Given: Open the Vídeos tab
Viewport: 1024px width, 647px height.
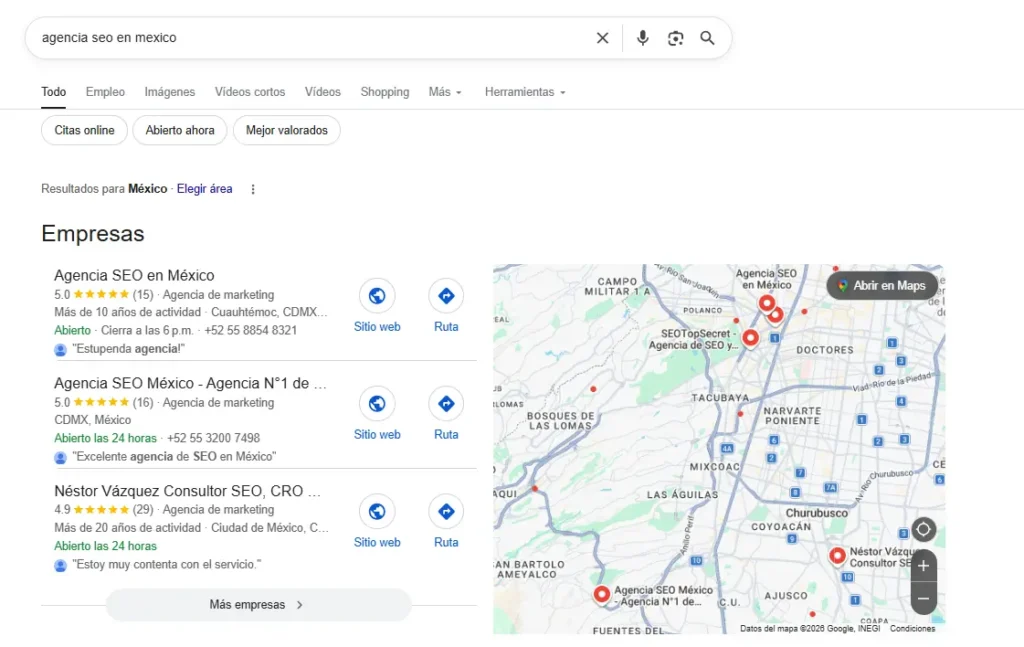Looking at the screenshot, I should (323, 92).
